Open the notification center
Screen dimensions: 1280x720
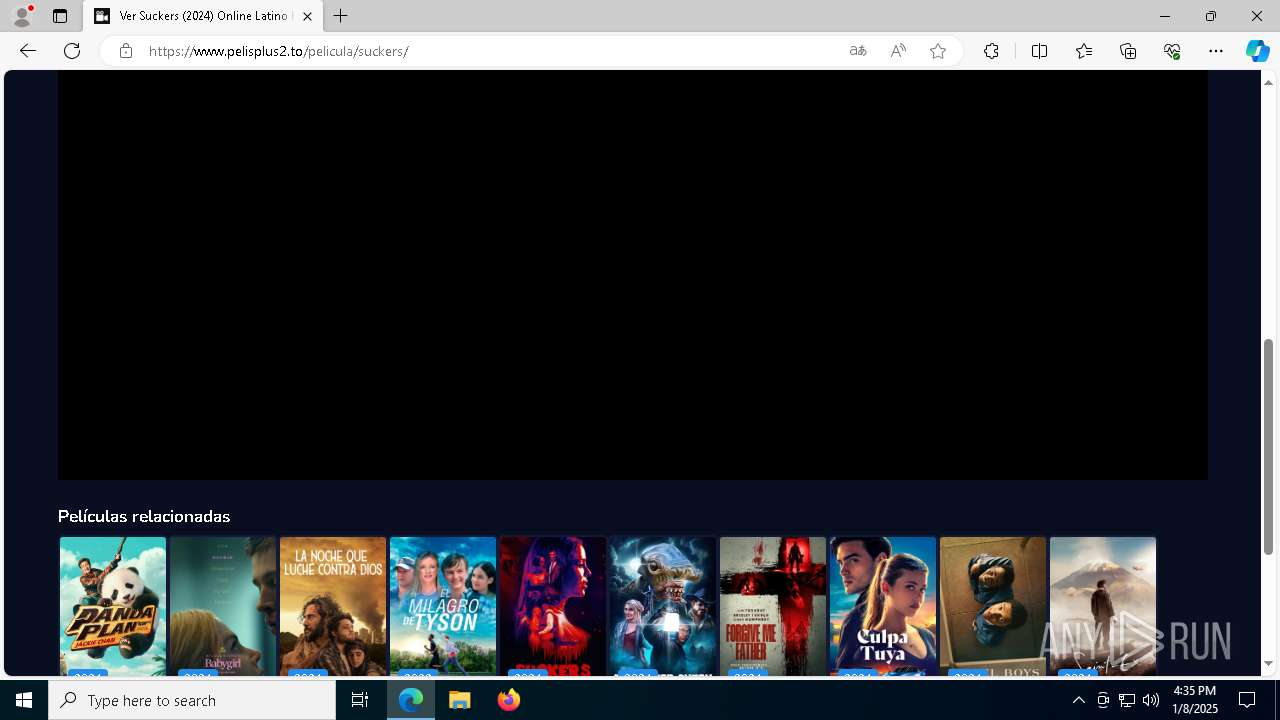click(1247, 700)
